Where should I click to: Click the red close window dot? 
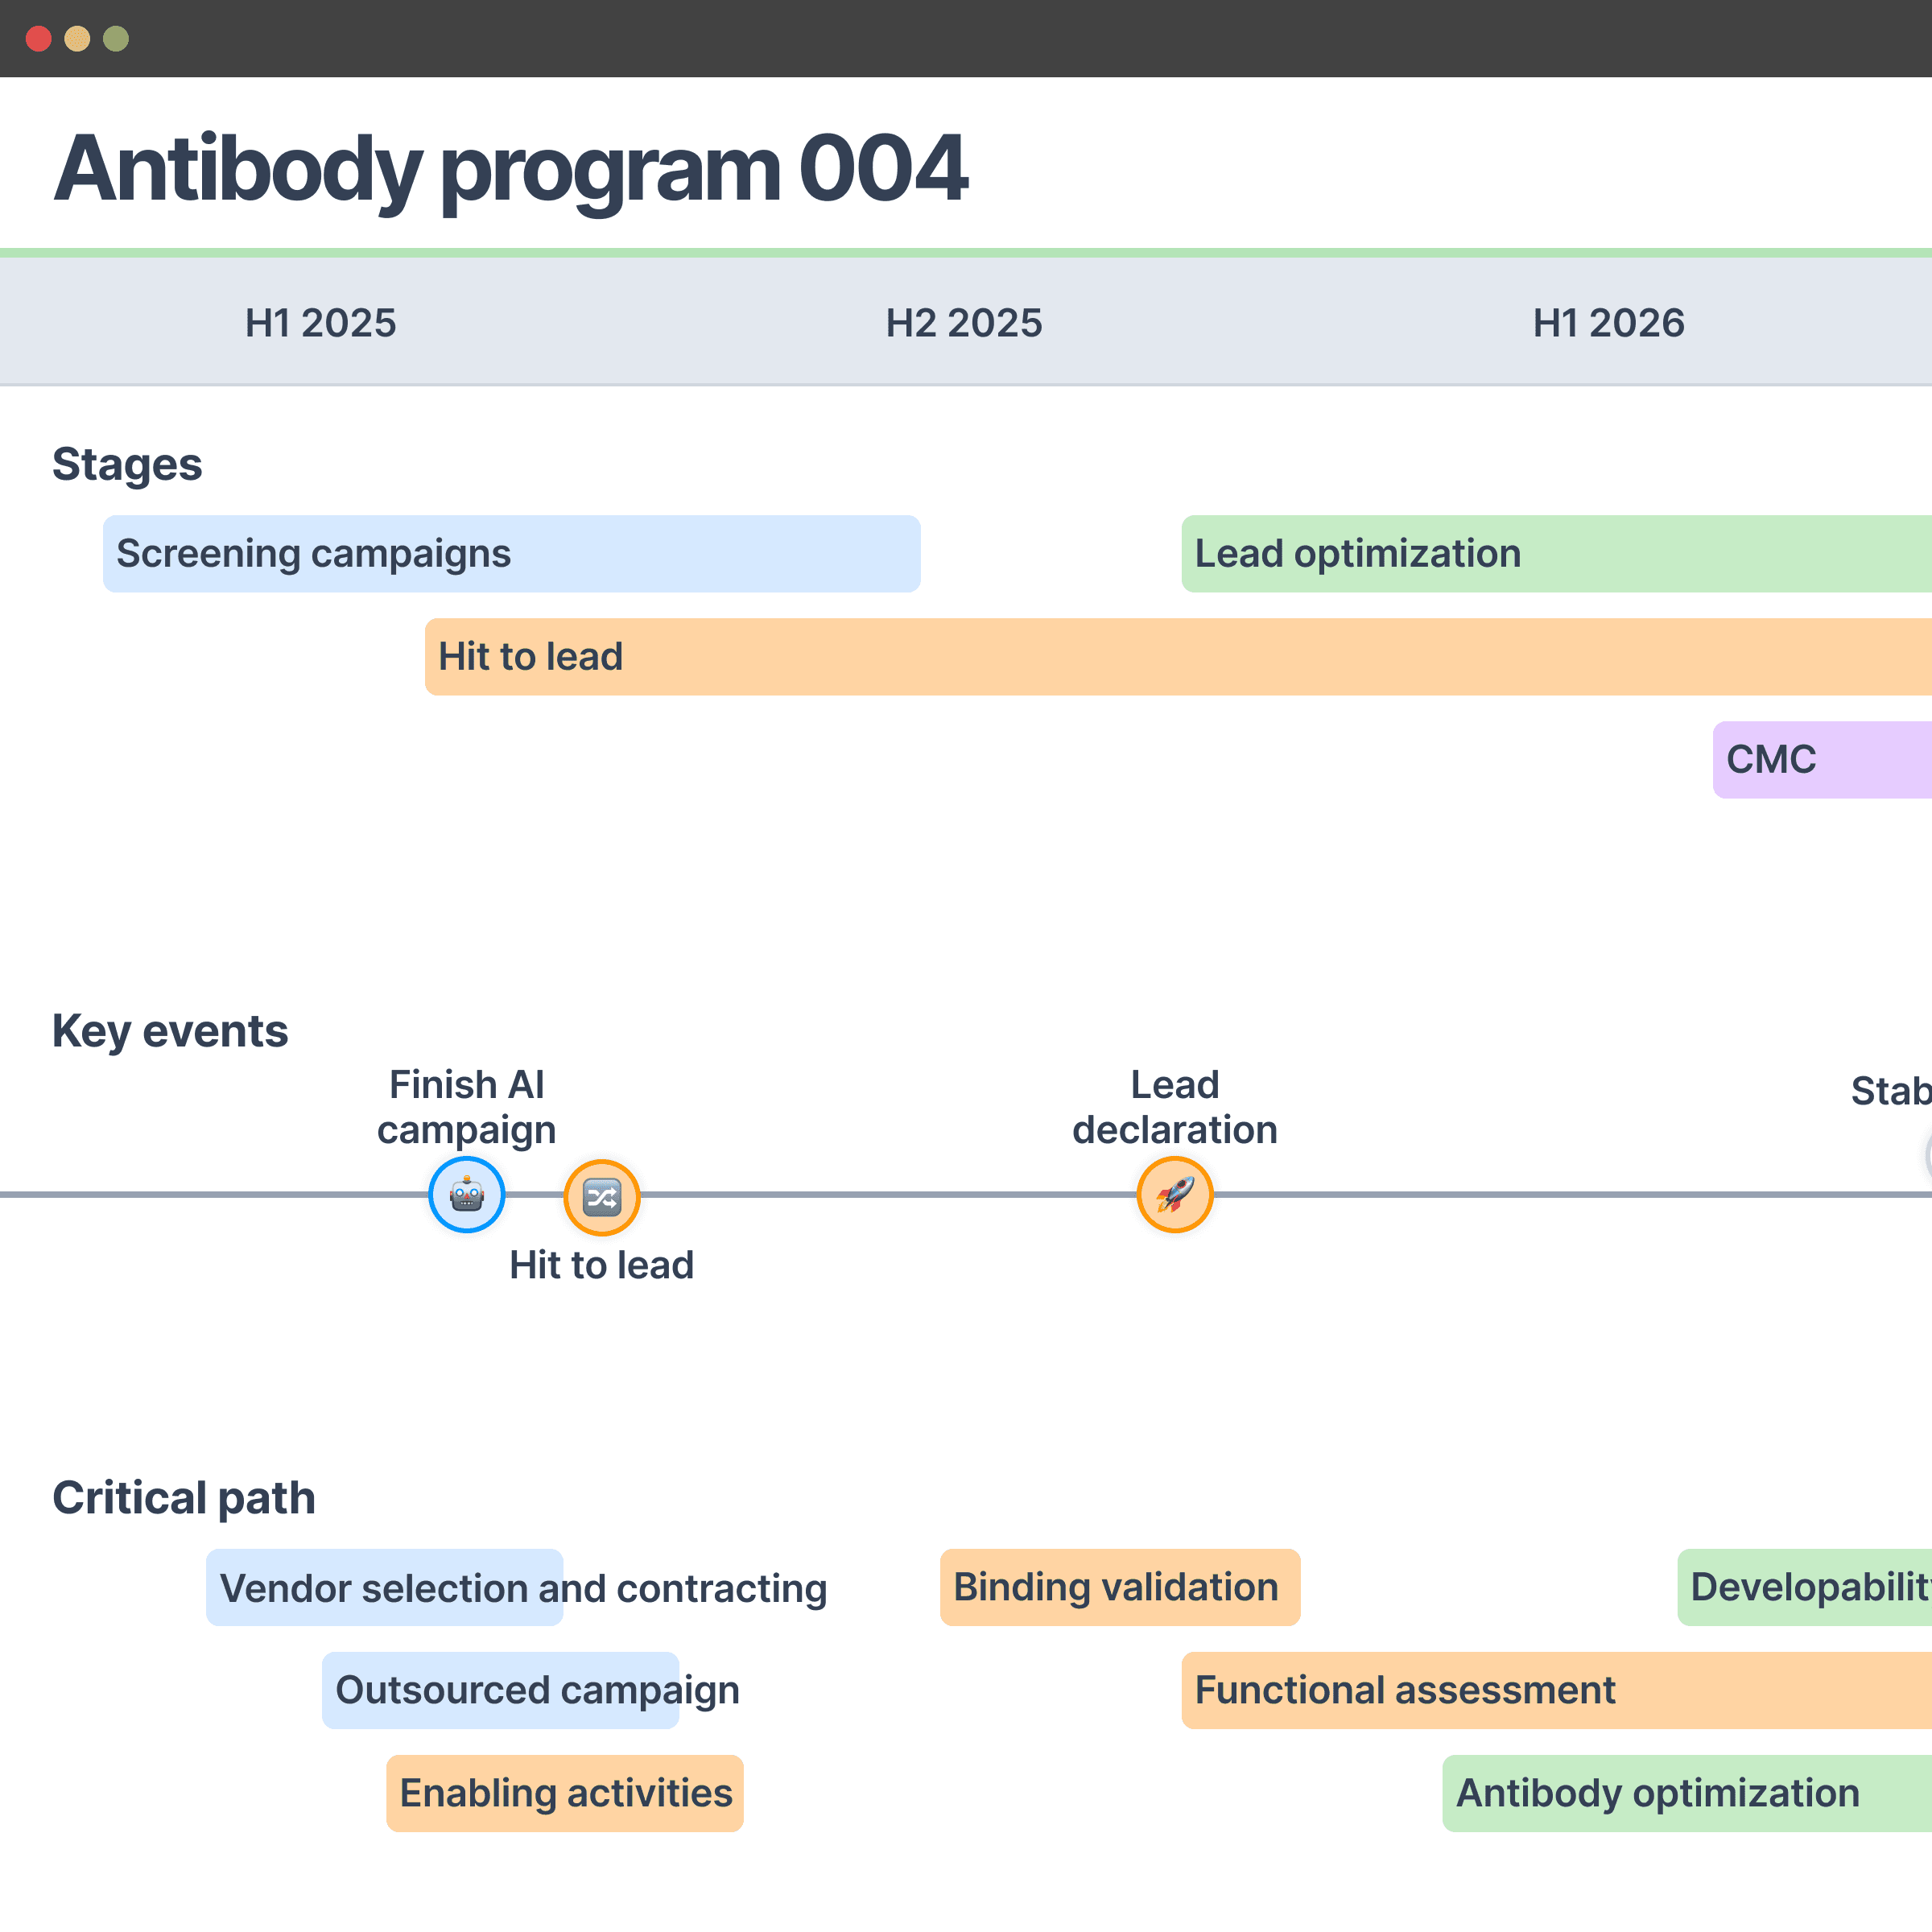tap(39, 39)
